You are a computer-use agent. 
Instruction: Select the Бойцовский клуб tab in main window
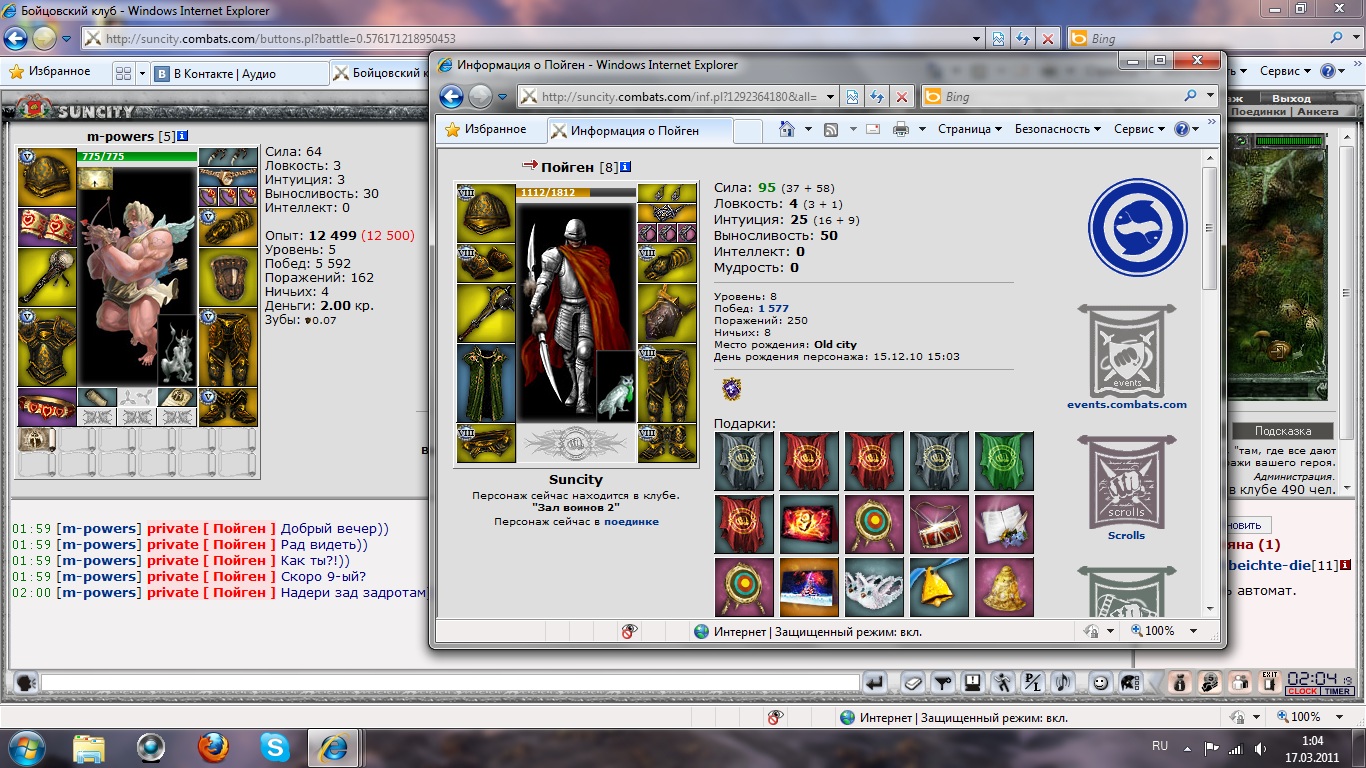click(x=381, y=73)
